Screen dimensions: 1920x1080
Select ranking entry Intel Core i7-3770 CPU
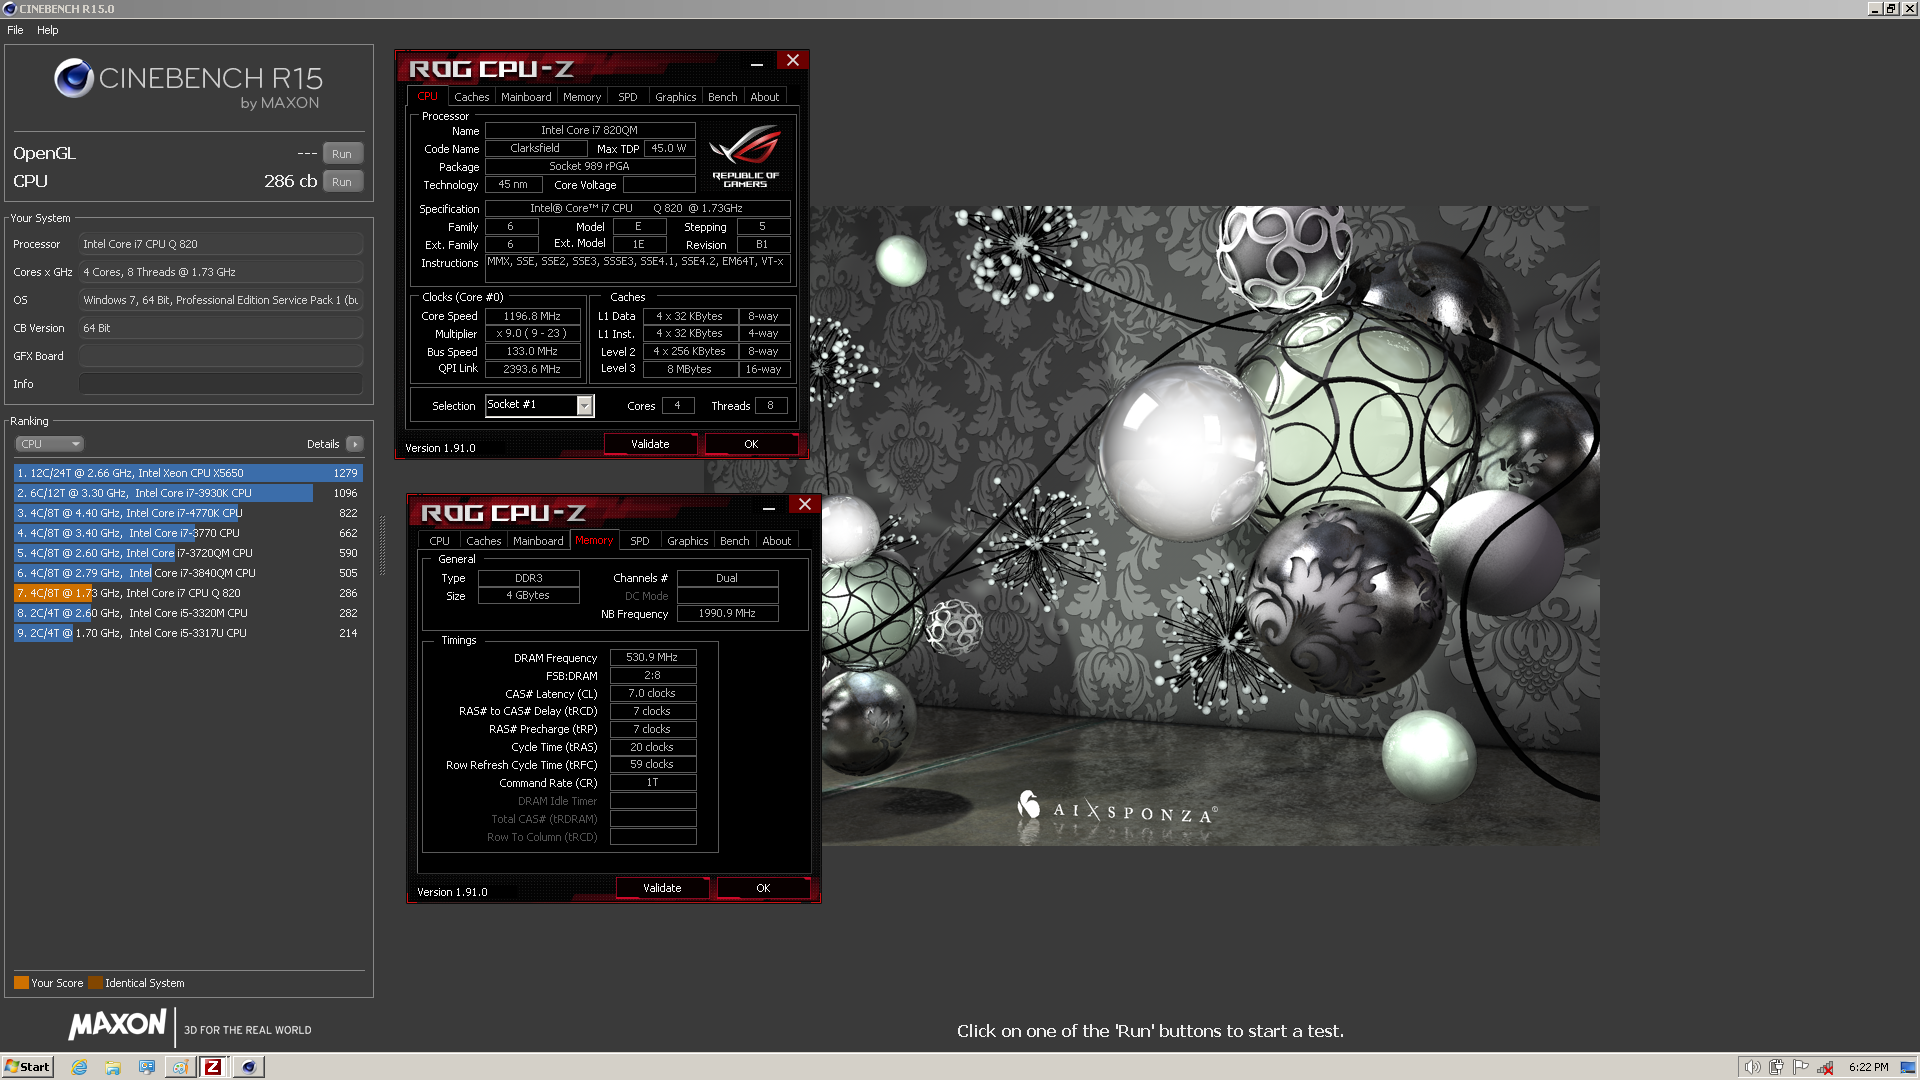coord(188,533)
